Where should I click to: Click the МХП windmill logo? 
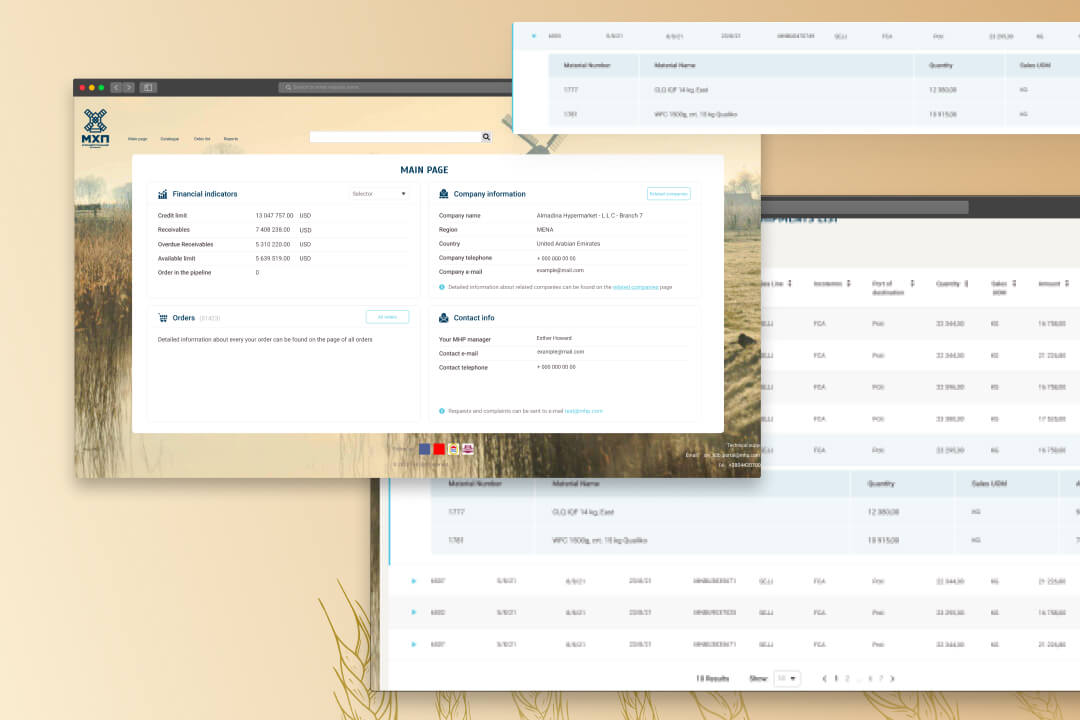(95, 125)
